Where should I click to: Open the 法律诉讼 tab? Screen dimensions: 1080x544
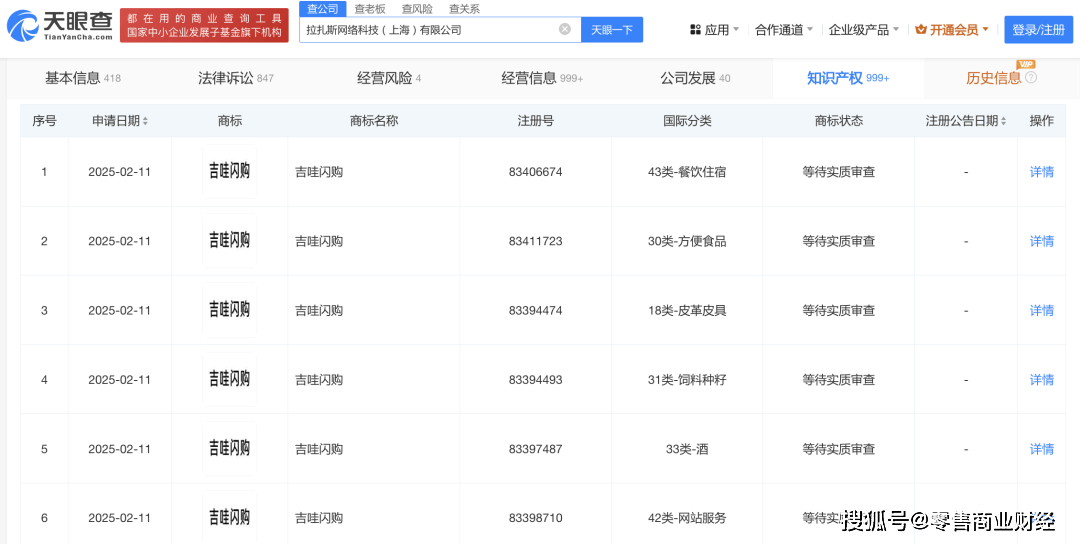click(236, 78)
